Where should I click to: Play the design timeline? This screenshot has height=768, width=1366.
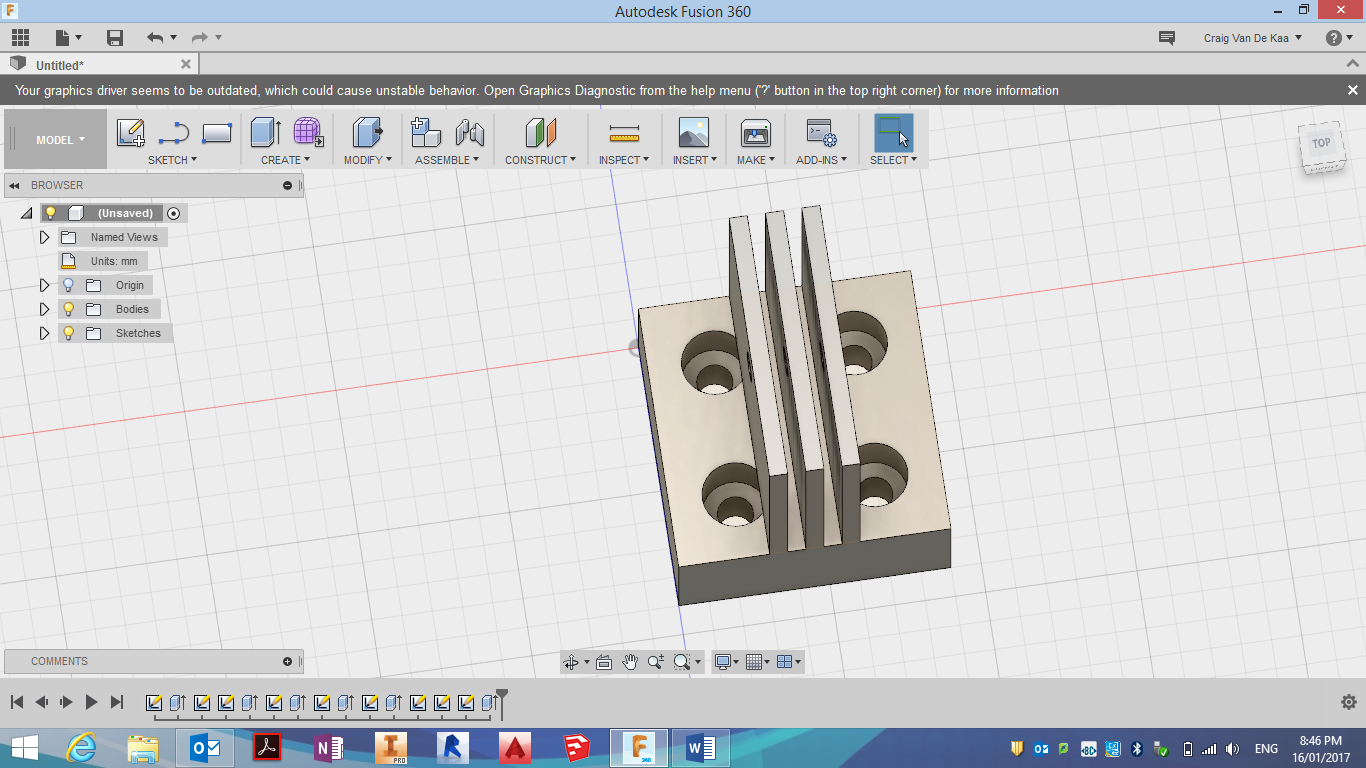(x=91, y=702)
